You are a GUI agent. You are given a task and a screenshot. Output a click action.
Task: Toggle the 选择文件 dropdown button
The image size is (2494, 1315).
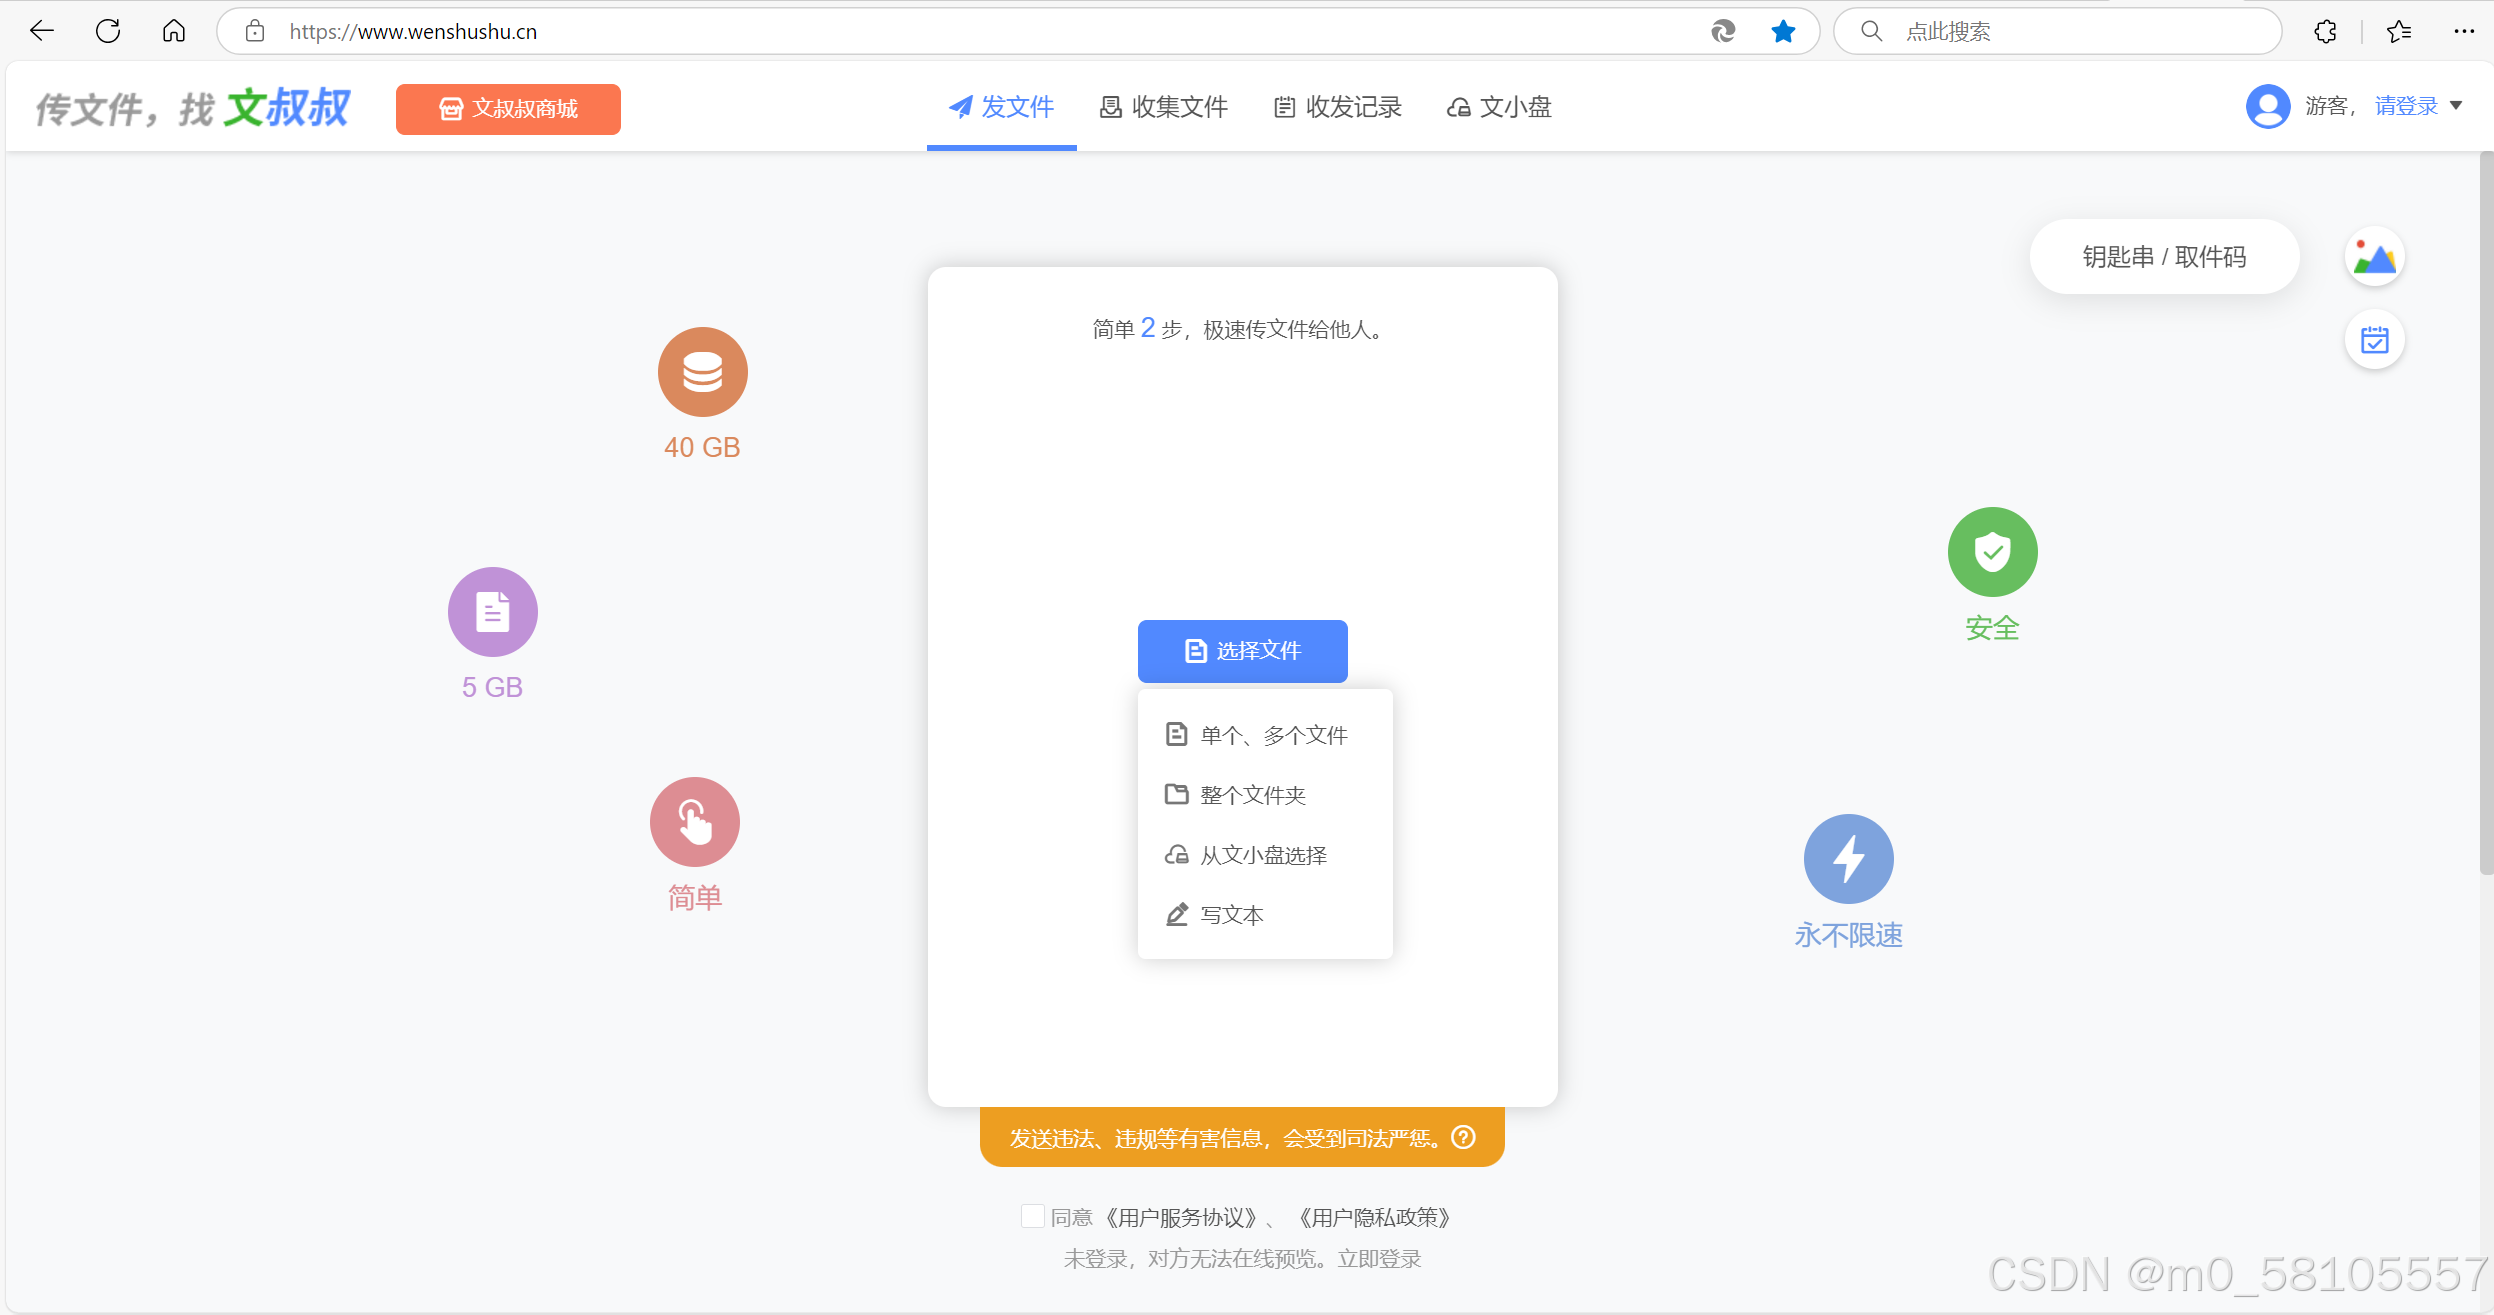[x=1242, y=651]
